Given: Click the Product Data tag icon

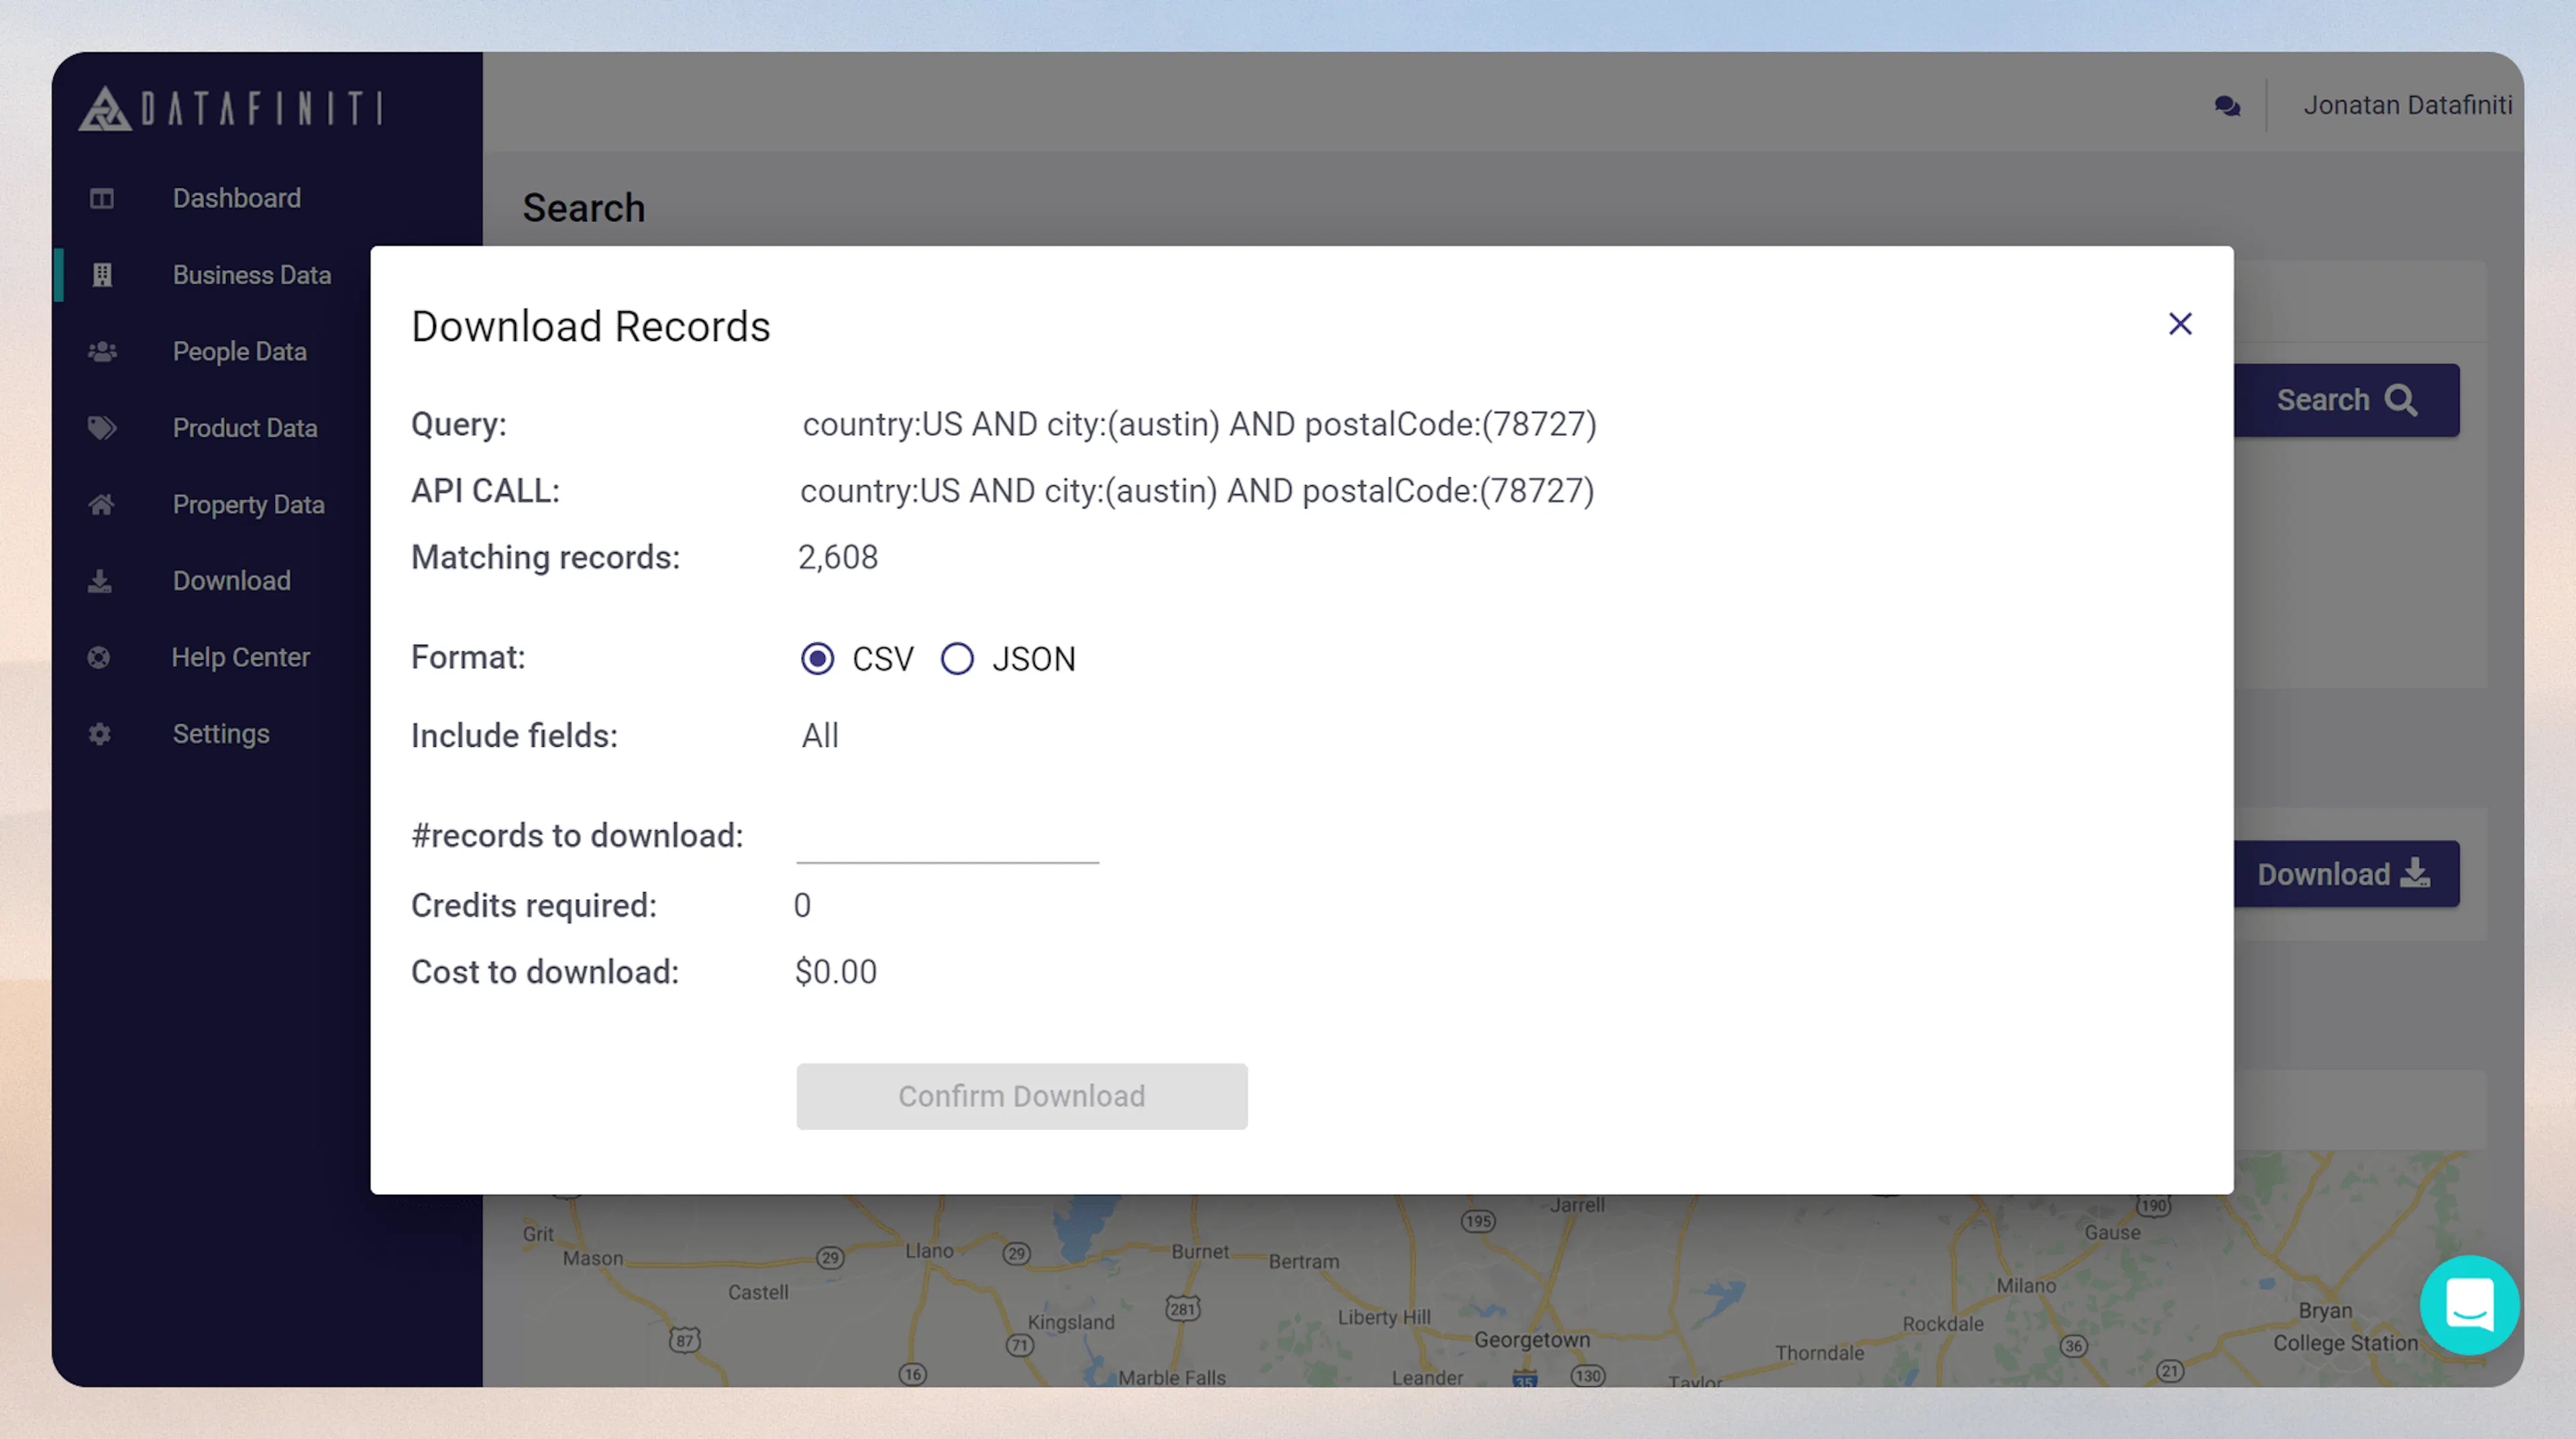Looking at the screenshot, I should pos(101,428).
